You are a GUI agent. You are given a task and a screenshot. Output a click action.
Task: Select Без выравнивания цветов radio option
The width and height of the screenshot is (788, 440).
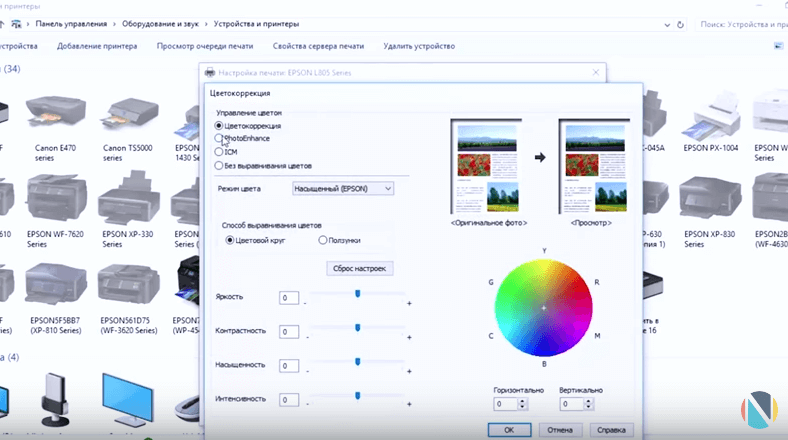point(219,165)
